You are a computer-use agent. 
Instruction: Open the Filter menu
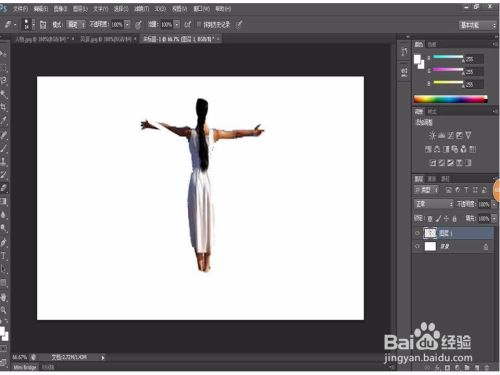pos(142,9)
